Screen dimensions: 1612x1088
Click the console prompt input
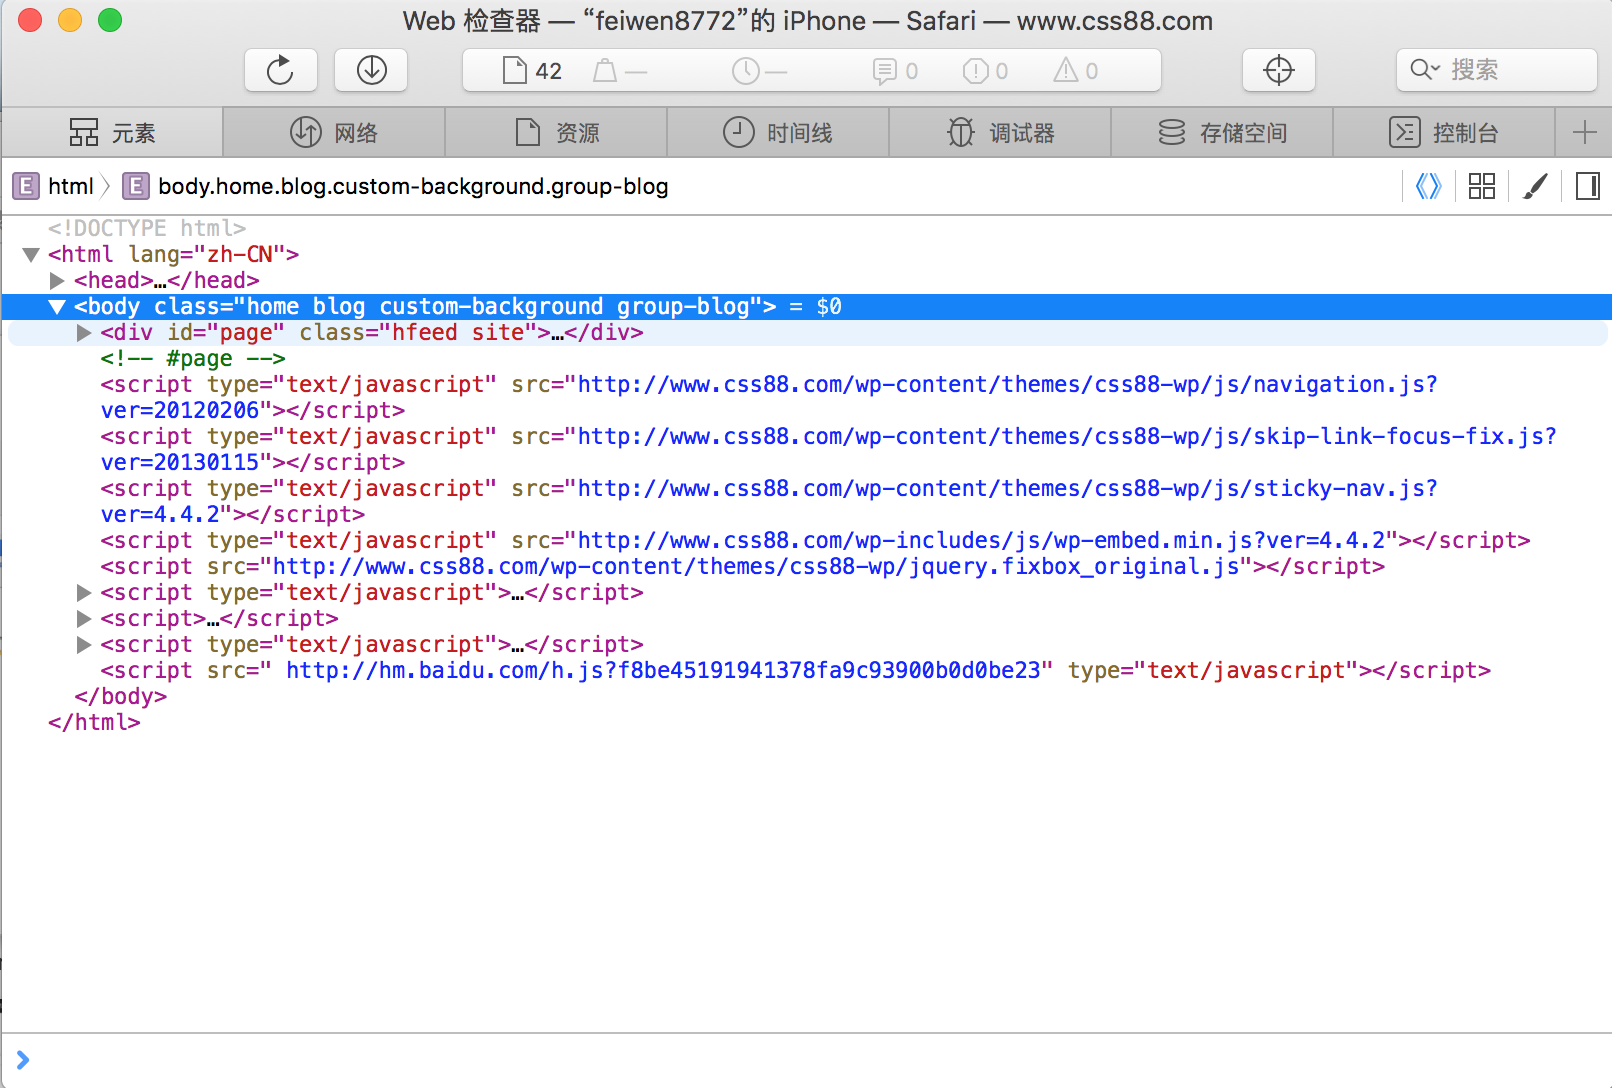806,1060
